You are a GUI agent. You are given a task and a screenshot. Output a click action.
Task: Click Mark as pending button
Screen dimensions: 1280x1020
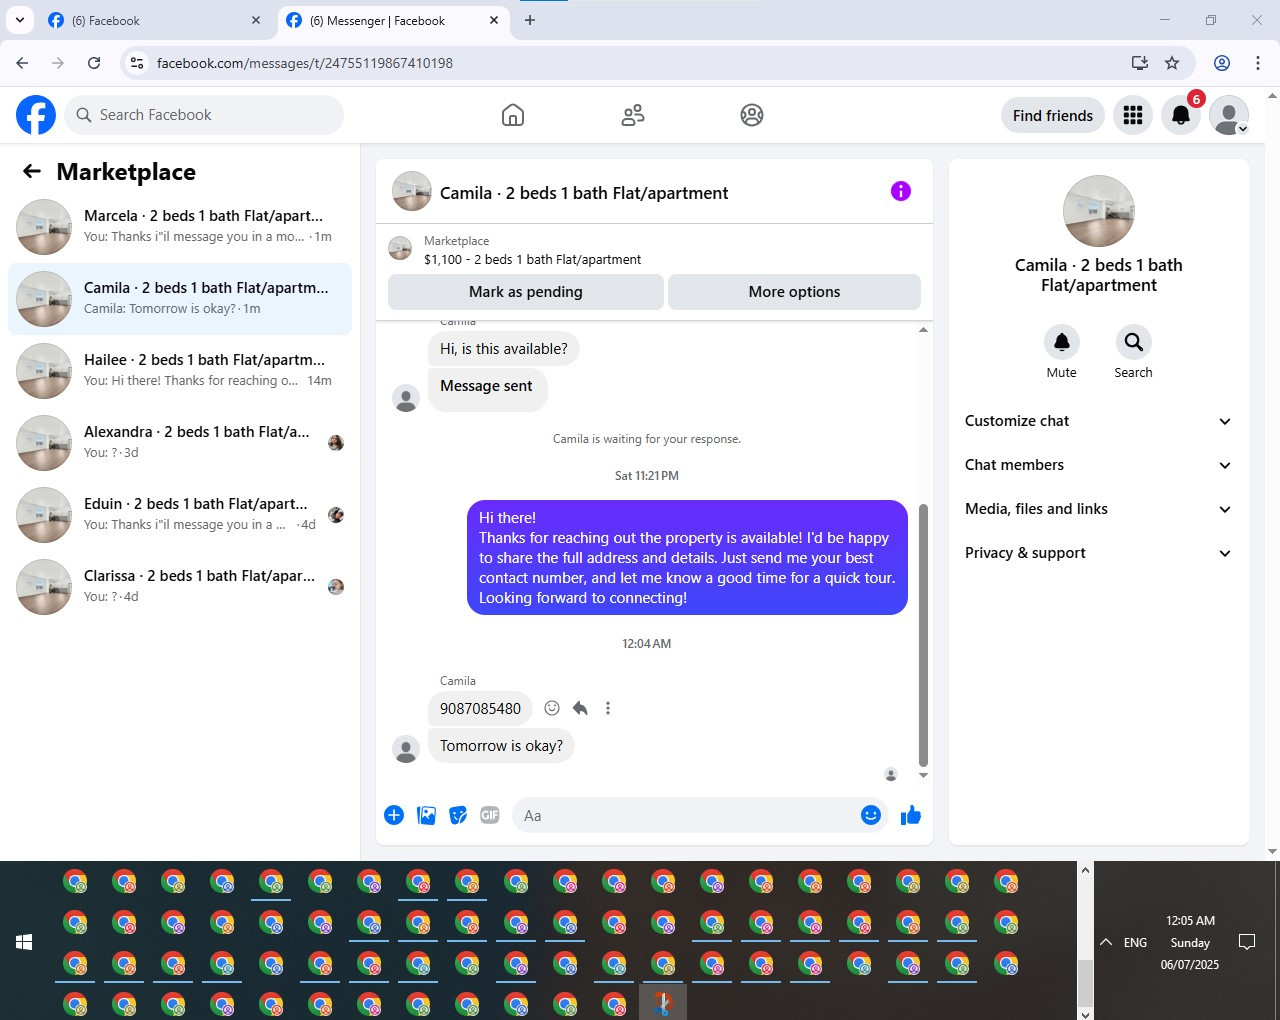coord(526,292)
